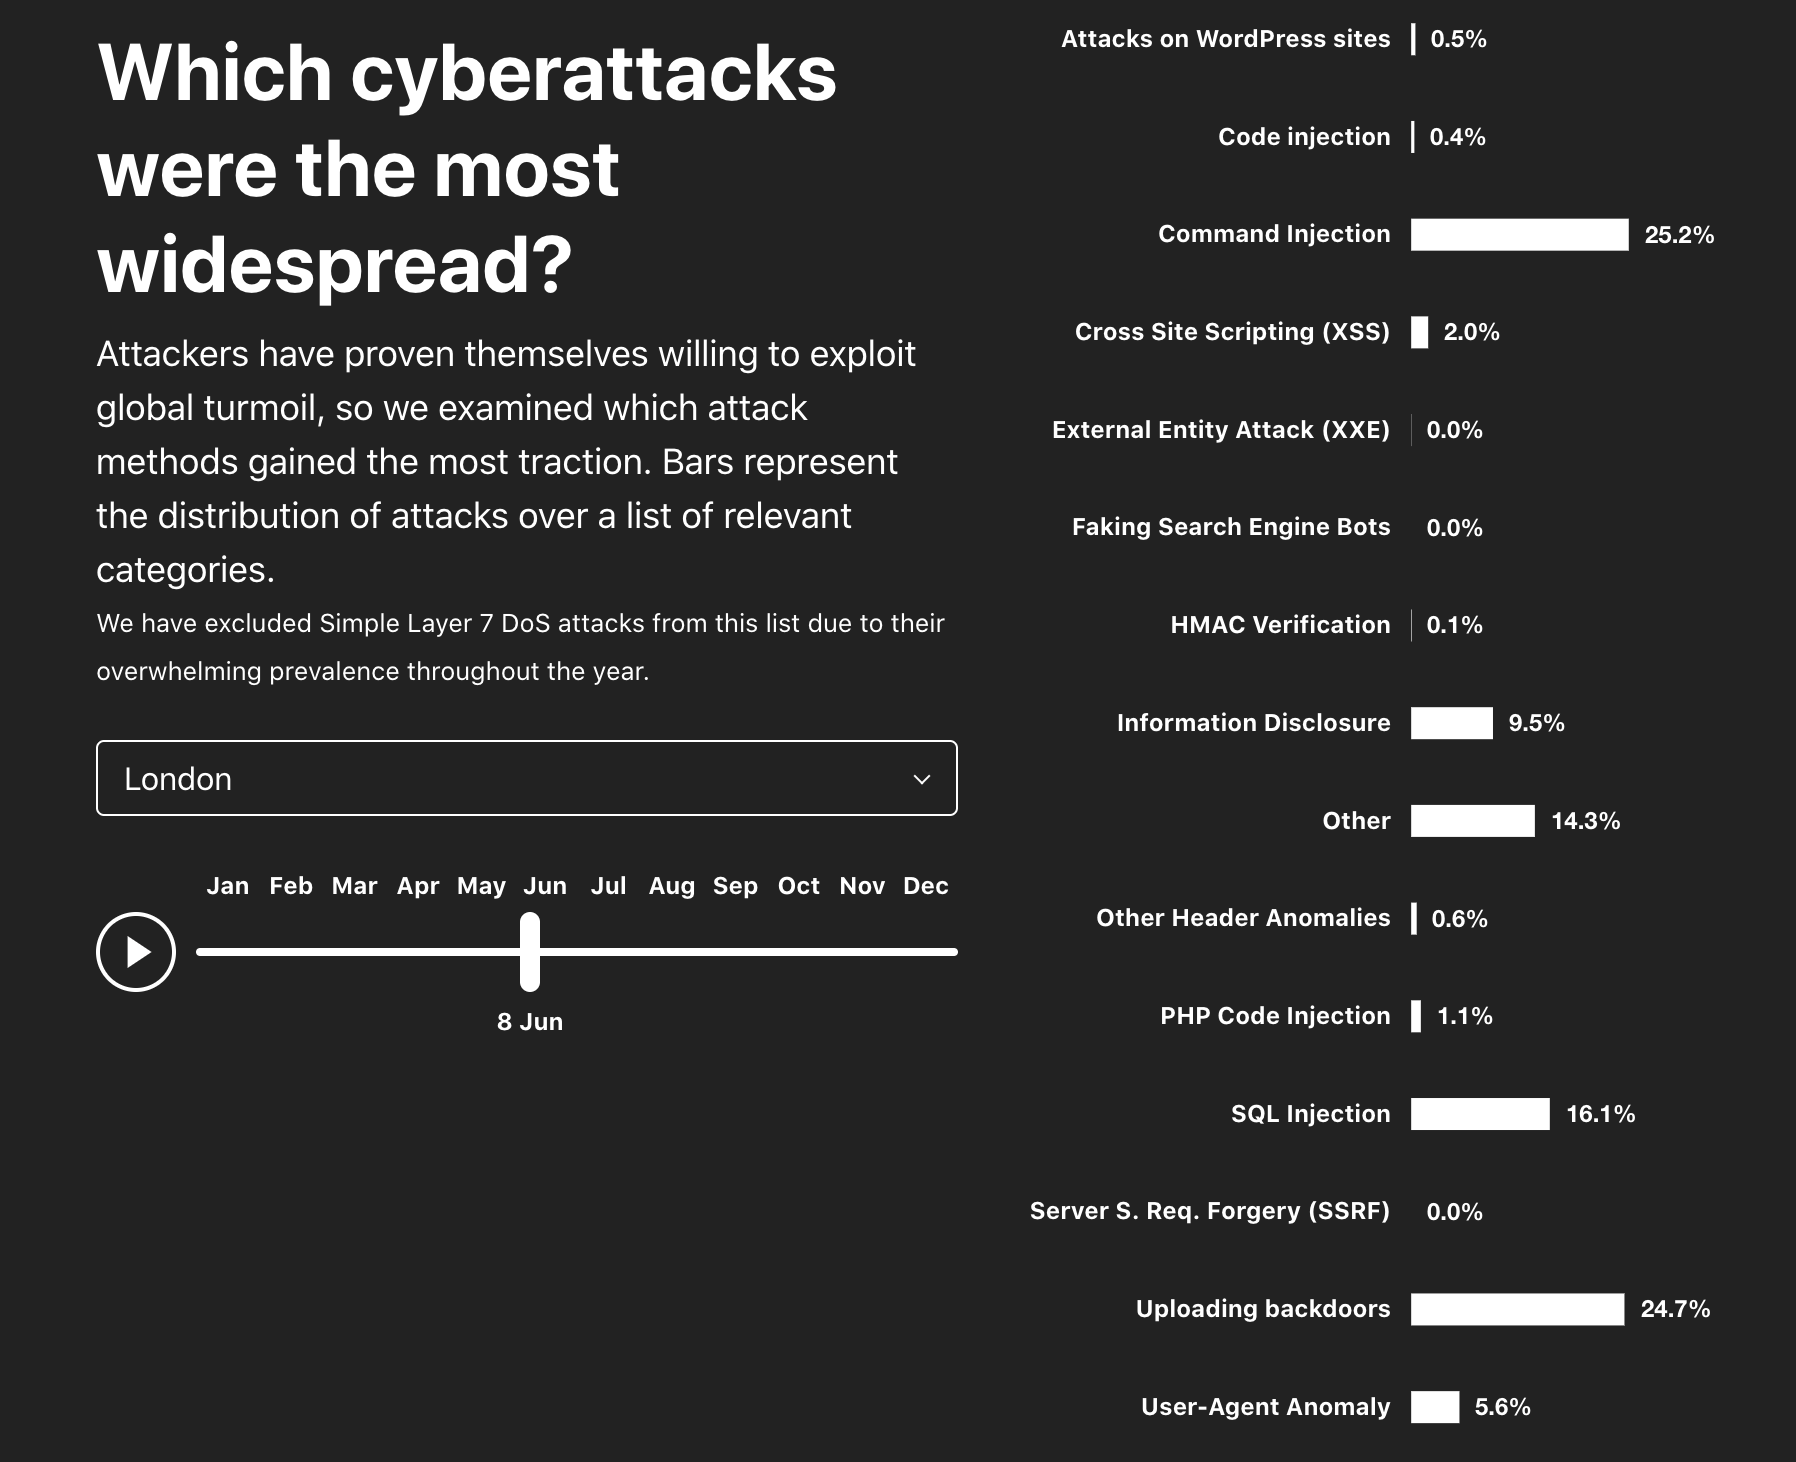Click the Command Injection bar
The width and height of the screenshot is (1796, 1462).
(1520, 235)
